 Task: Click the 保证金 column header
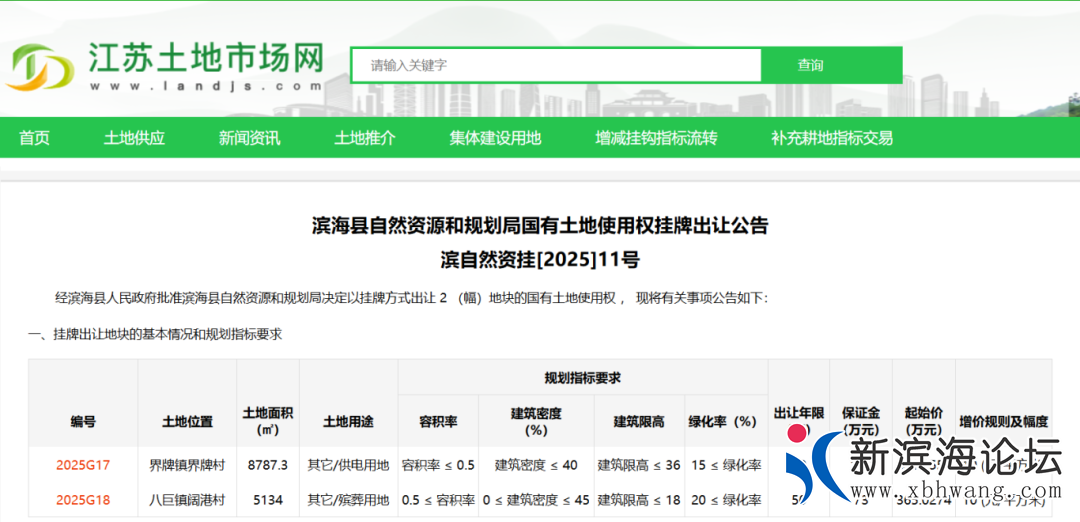tap(860, 420)
